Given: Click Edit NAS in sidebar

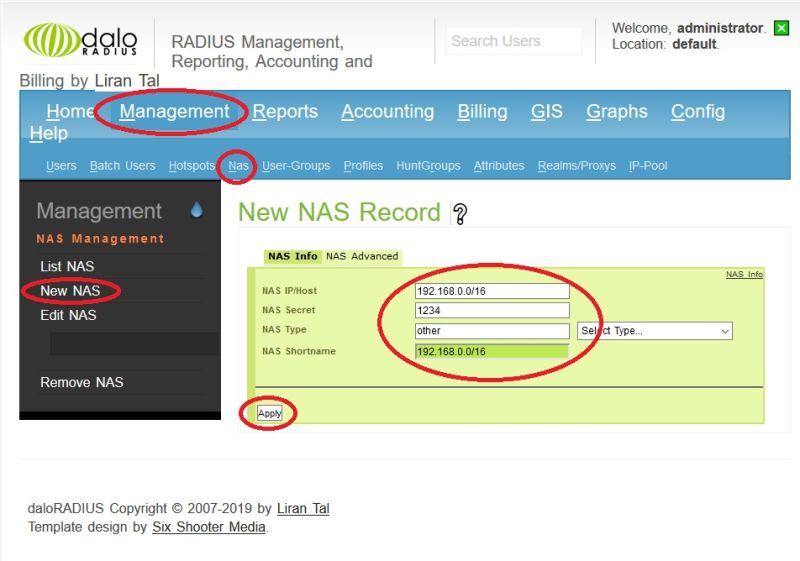Looking at the screenshot, I should 68,315.
